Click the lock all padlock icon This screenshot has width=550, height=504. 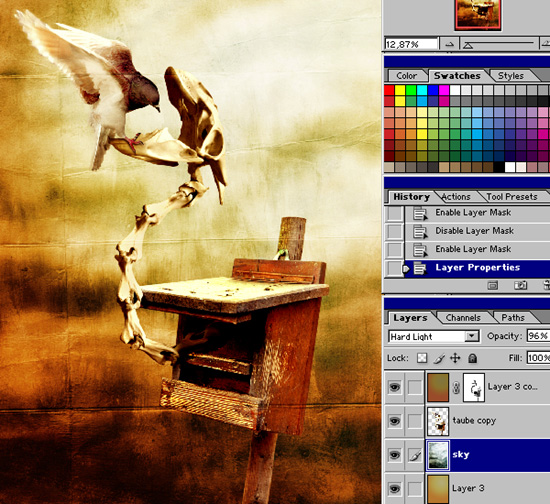472,358
